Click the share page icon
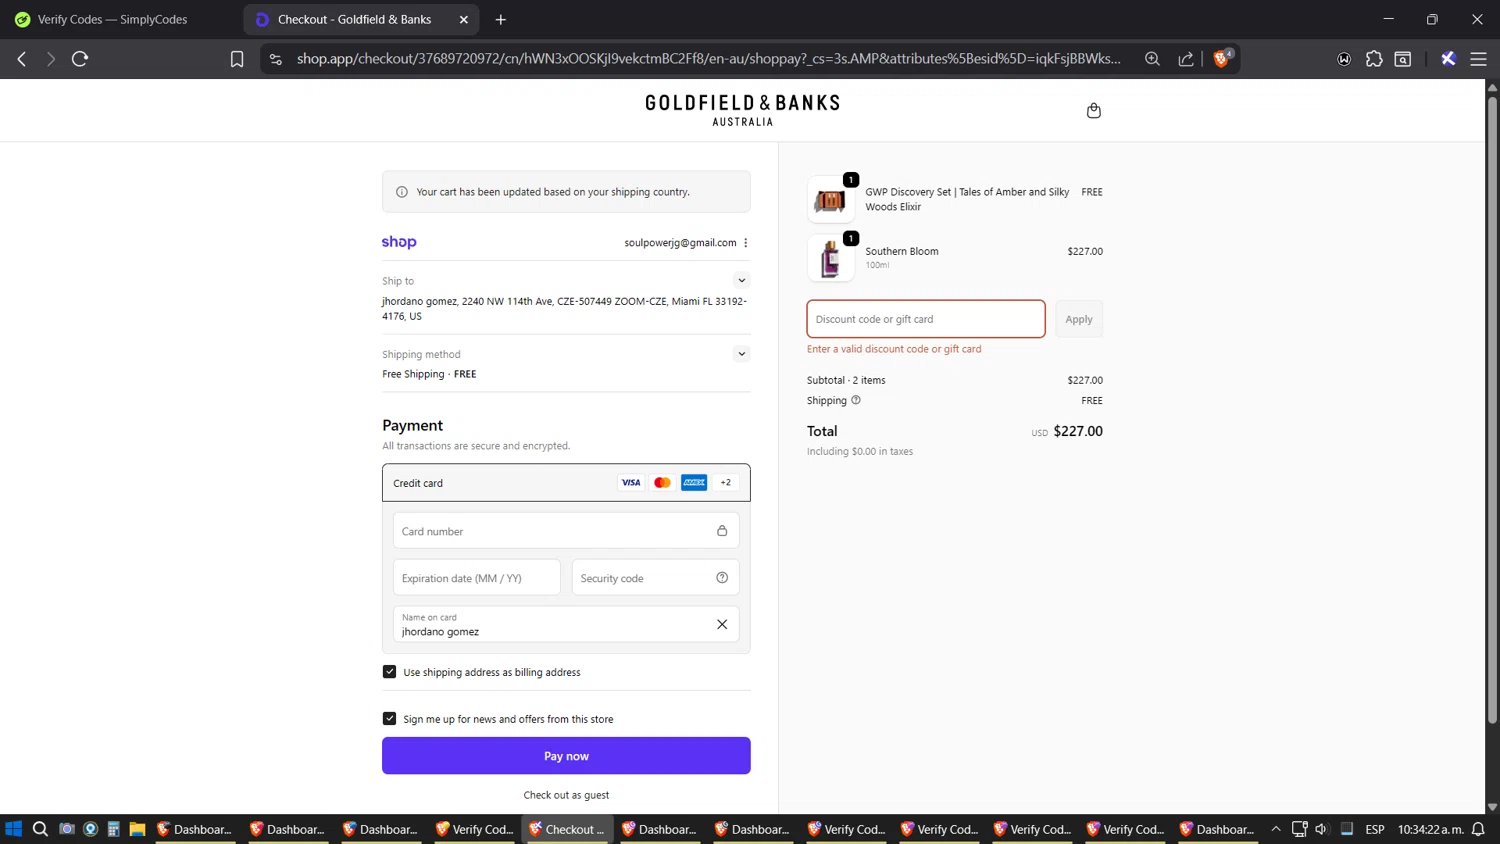 tap(1186, 59)
